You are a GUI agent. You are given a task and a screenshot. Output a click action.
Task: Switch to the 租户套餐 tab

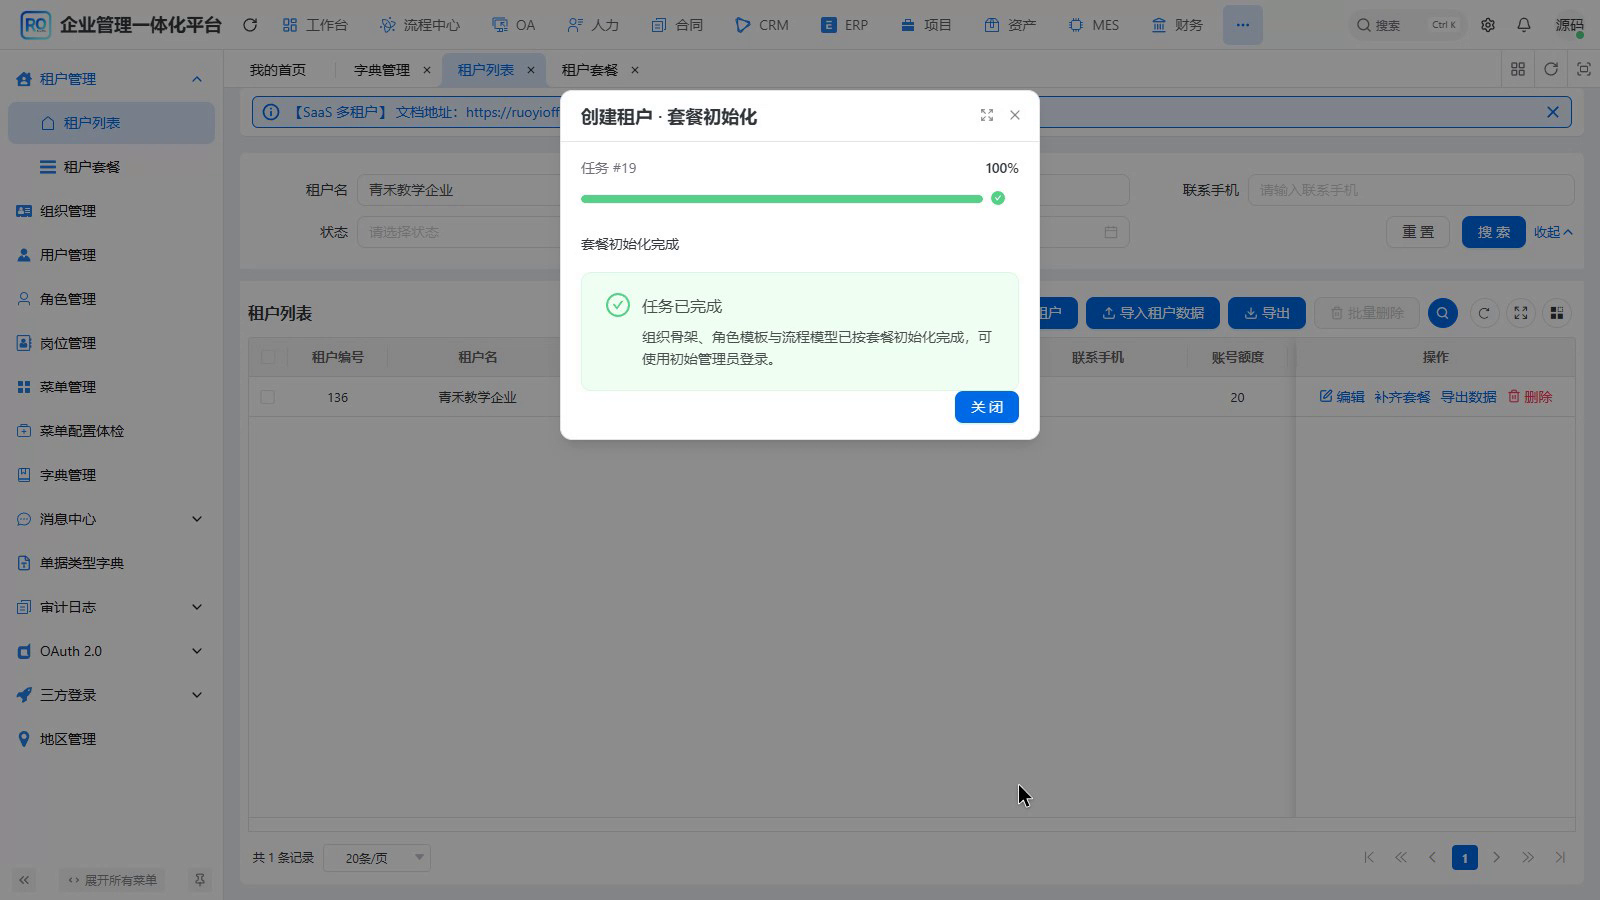click(x=590, y=70)
